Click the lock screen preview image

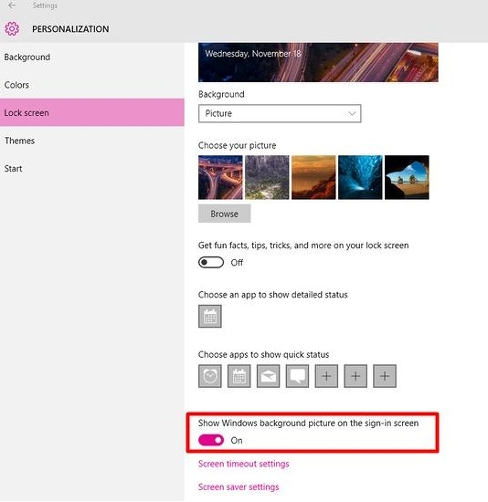318,62
